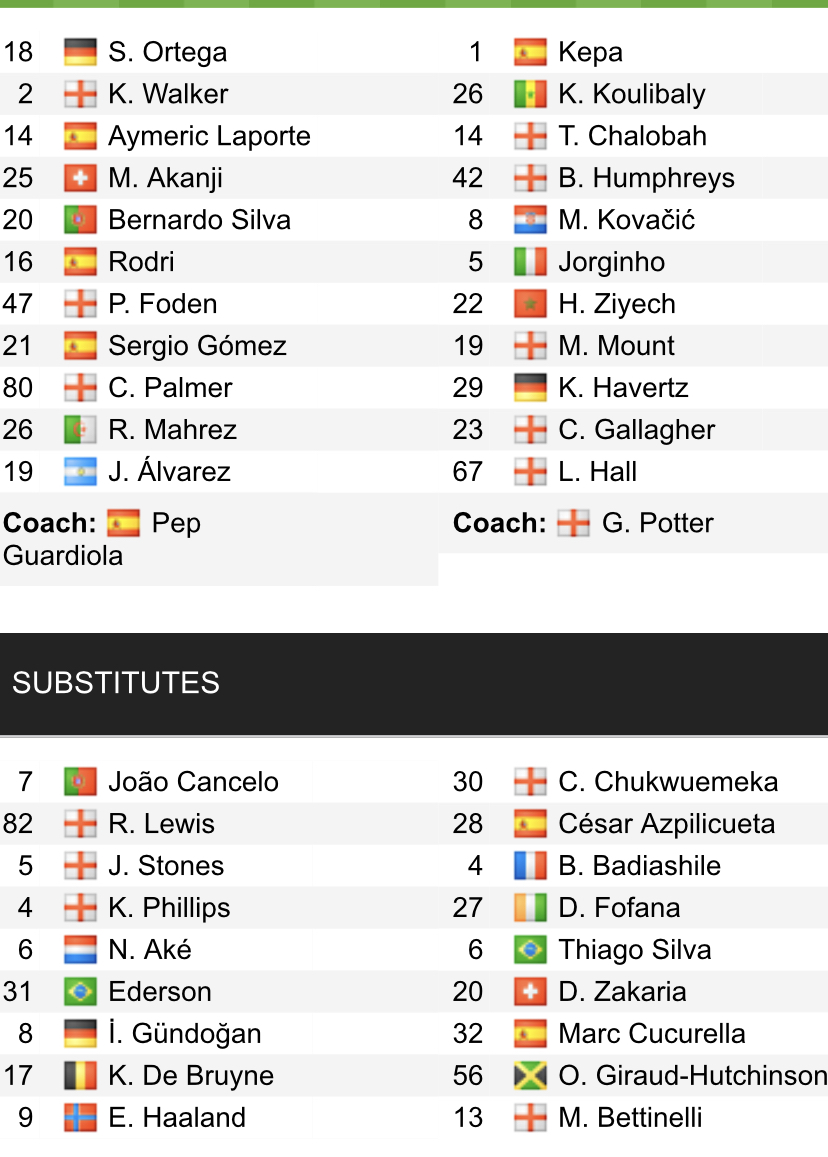Screen dimensions: 828x1157
Task: Open Bernardo Silva's player page
Action: 199,220
